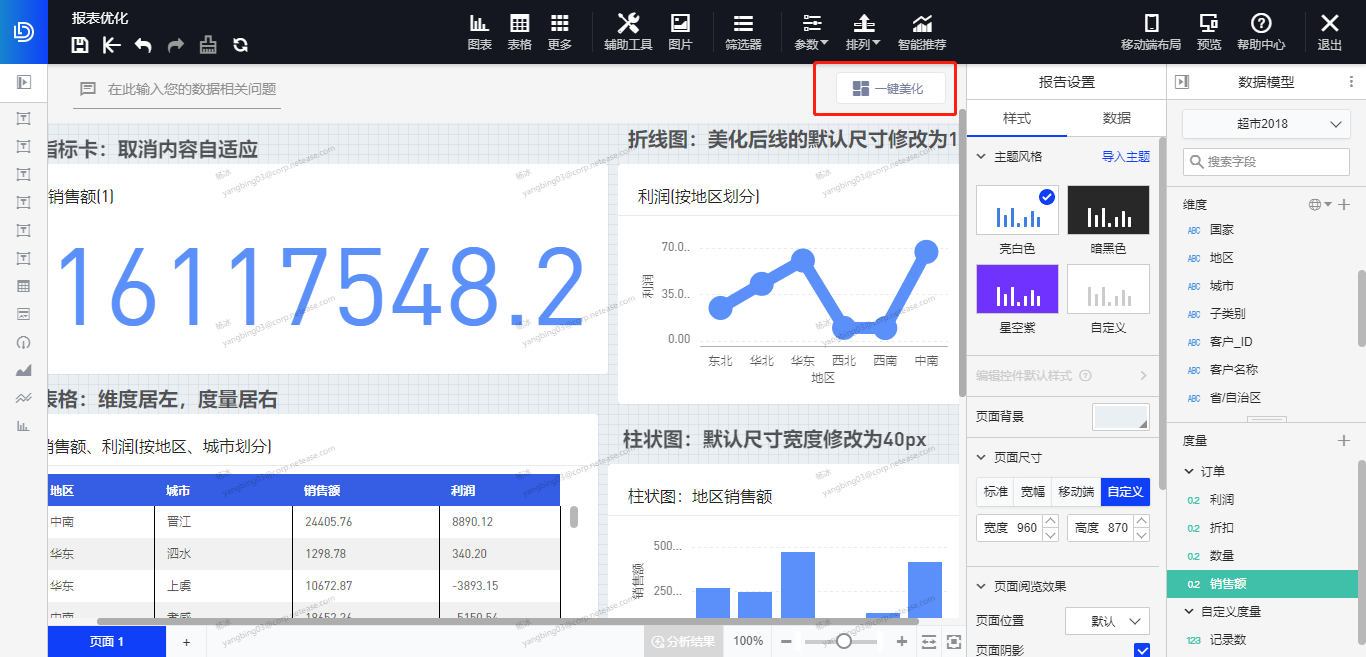Screen dimensions: 1366x657
Task: Open 移动端布局 mobile layout
Action: [x=1151, y=32]
